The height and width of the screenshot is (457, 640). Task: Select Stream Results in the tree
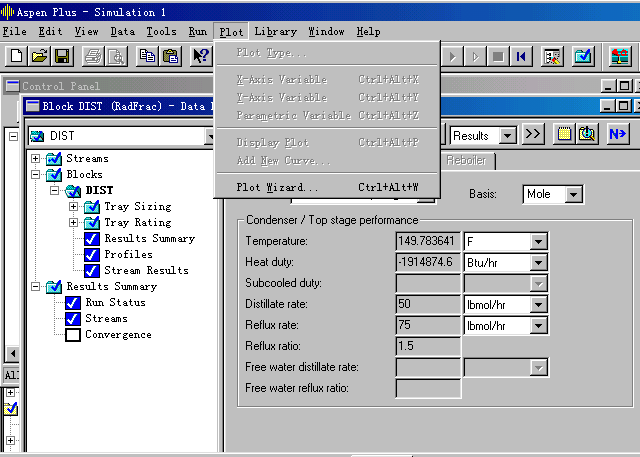coord(146,271)
